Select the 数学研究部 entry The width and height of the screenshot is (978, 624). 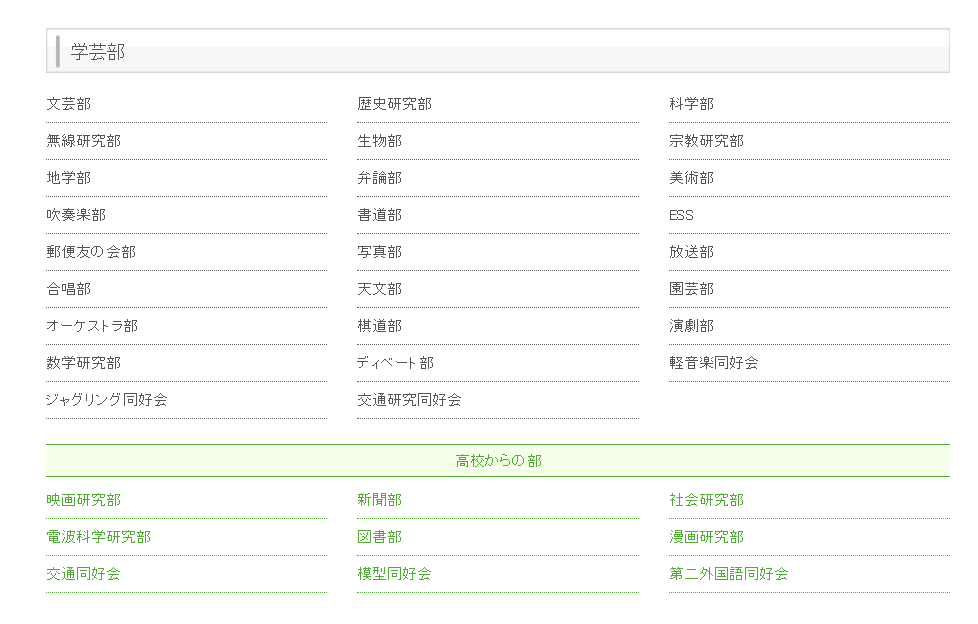click(84, 363)
